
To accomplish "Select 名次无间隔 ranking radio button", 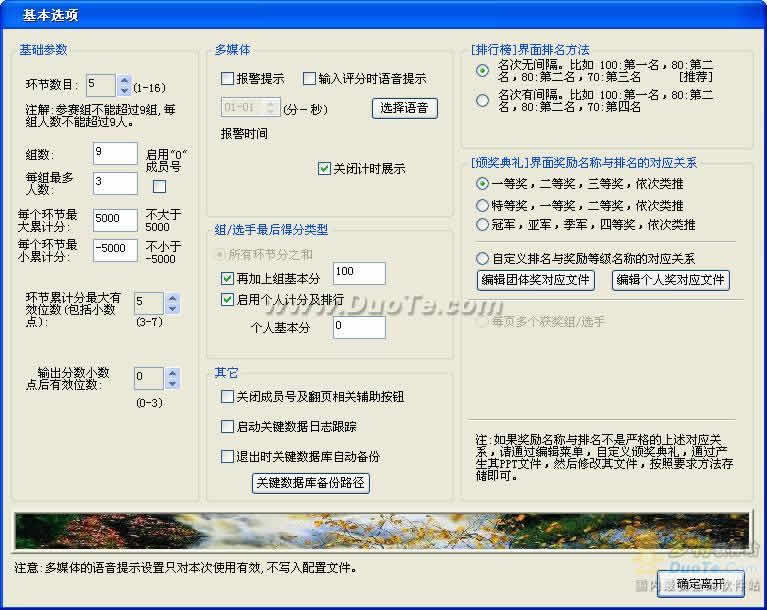I will coord(482,71).
